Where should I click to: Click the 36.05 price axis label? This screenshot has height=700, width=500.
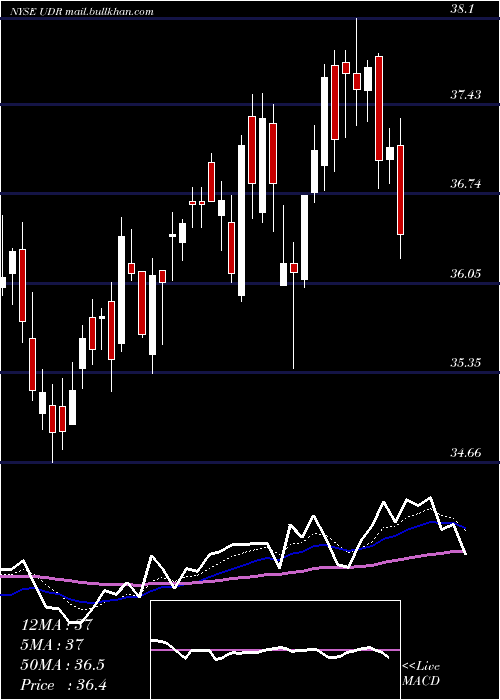[466, 274]
